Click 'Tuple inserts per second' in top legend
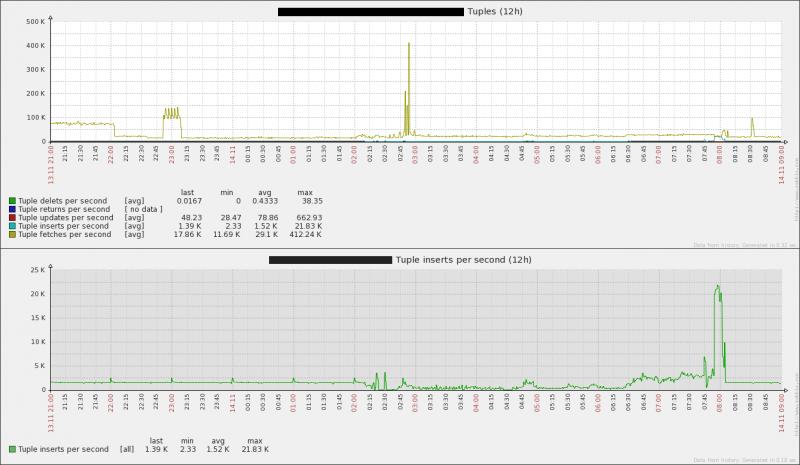This screenshot has height=465, width=800. [64, 226]
